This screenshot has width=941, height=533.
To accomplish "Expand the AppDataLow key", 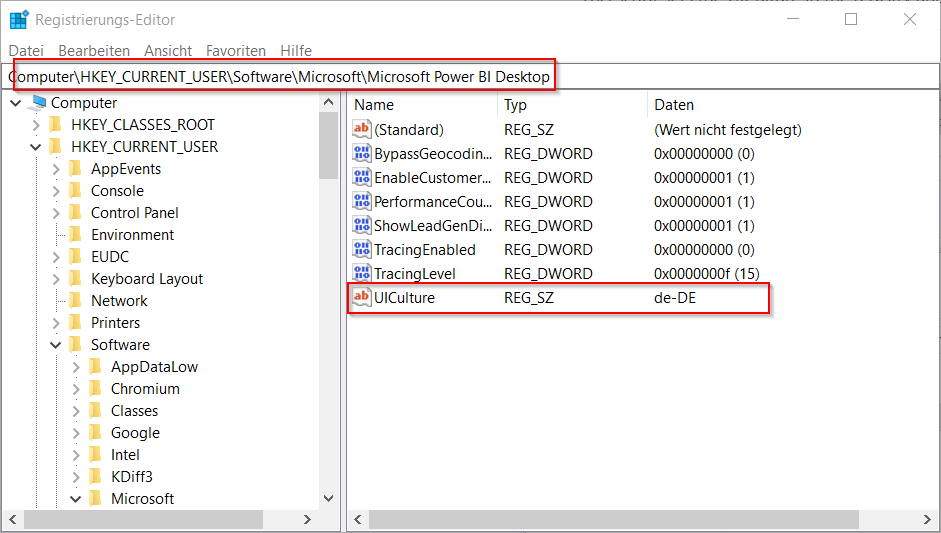I will coord(76,367).
